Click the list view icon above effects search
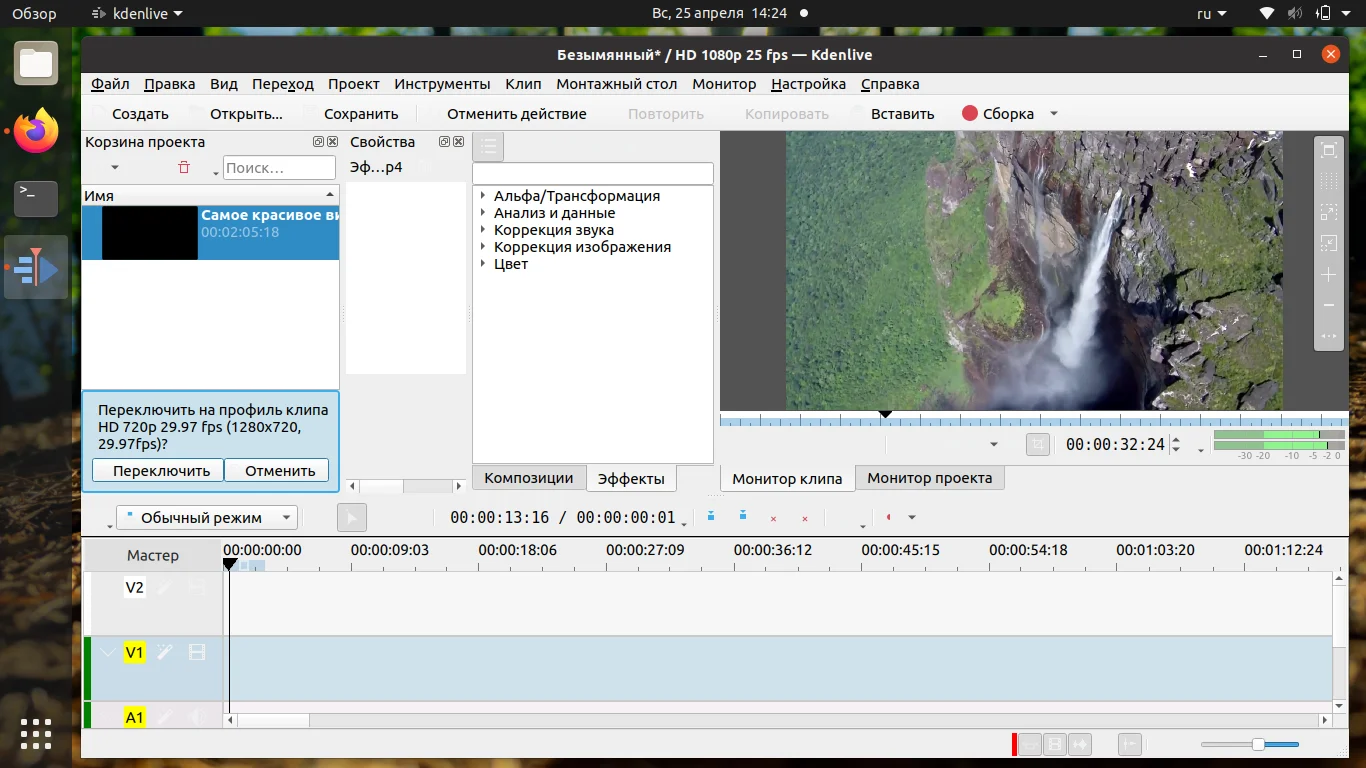The width and height of the screenshot is (1366, 768). point(488,147)
